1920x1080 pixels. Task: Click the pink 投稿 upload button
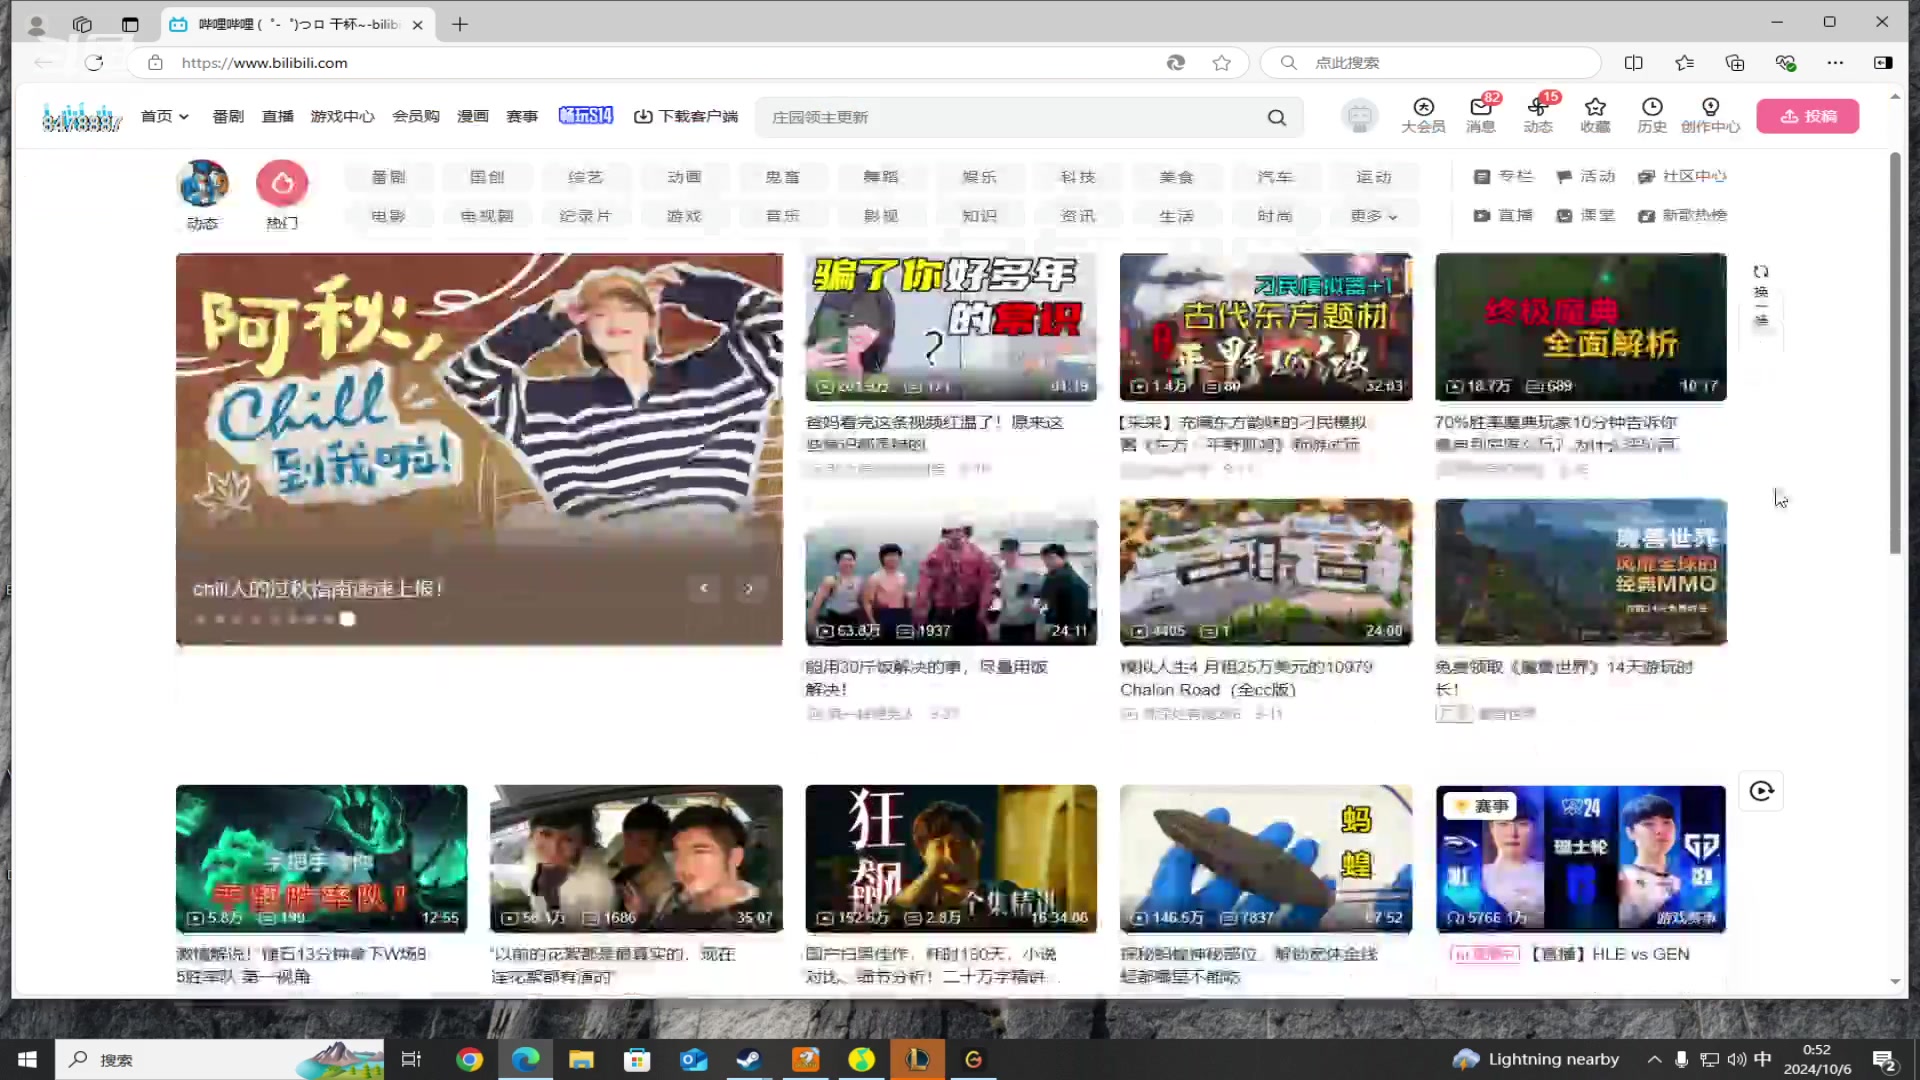coord(1808,116)
